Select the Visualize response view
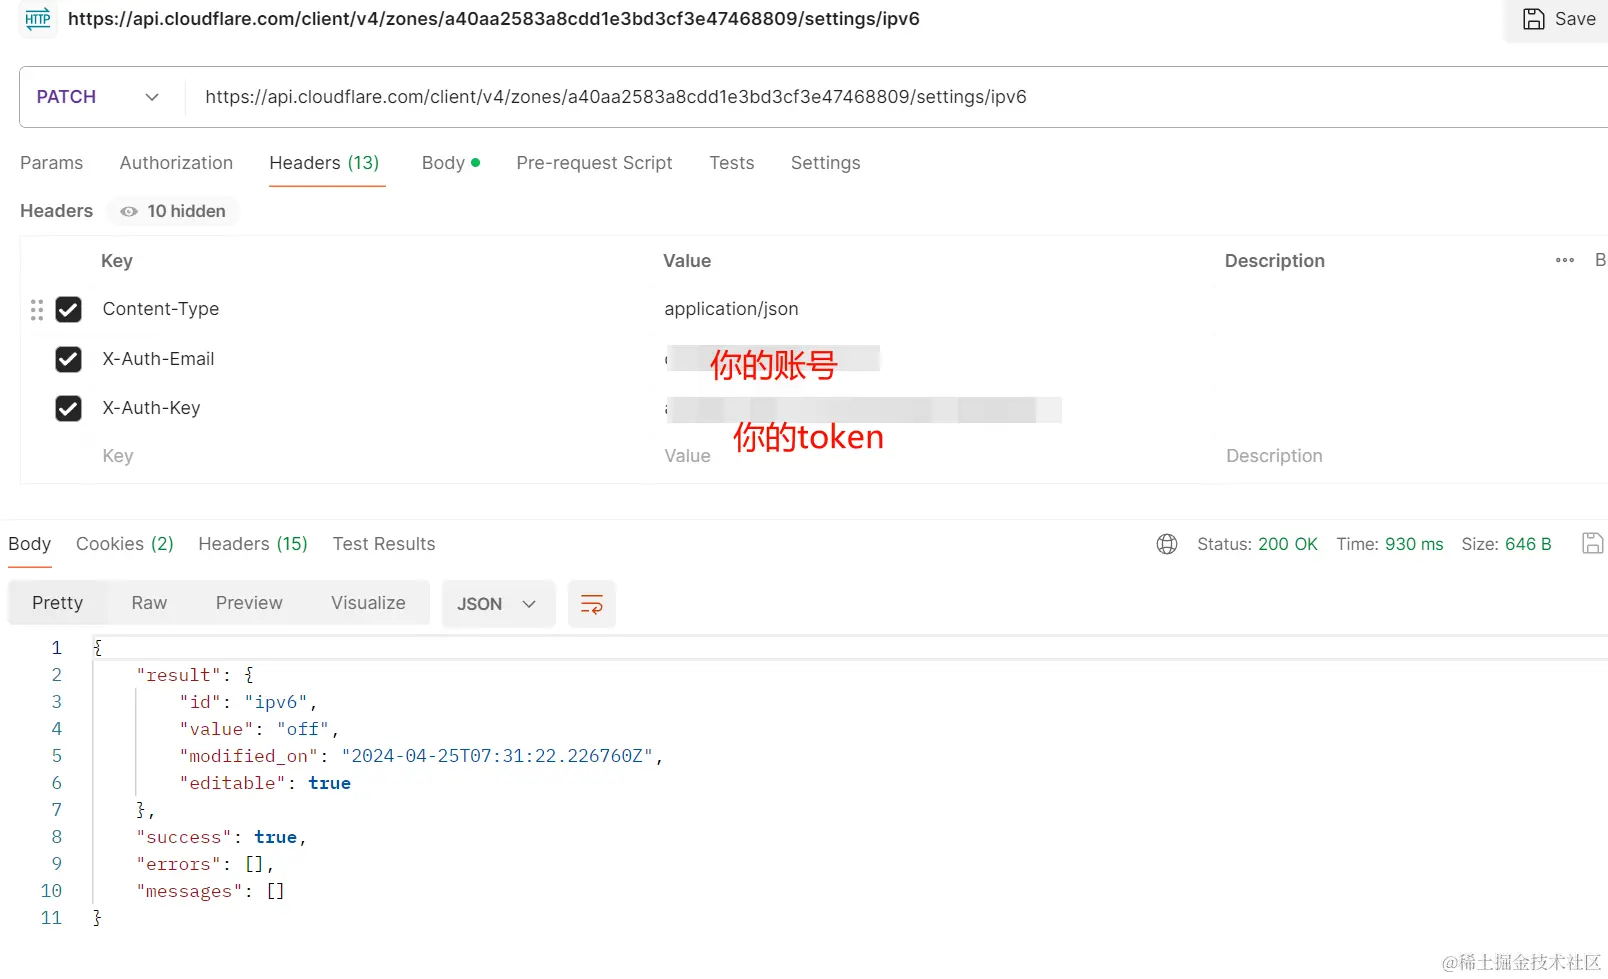This screenshot has height=979, width=1608. [x=368, y=603]
